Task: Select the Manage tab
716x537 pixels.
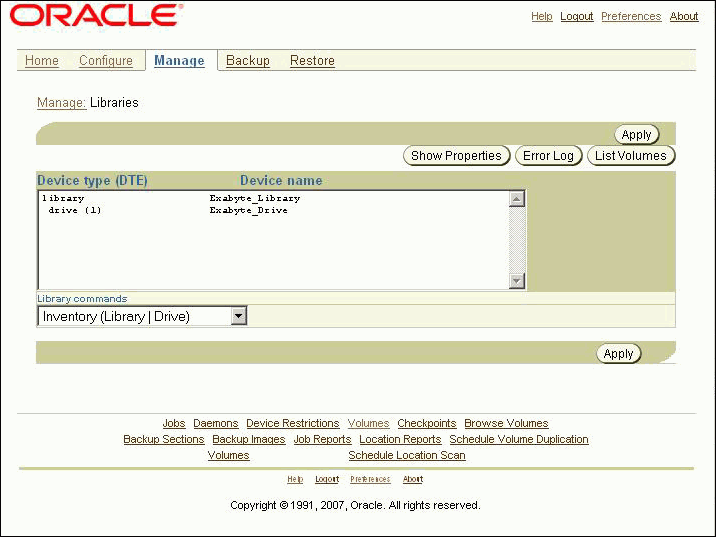Action: (179, 61)
